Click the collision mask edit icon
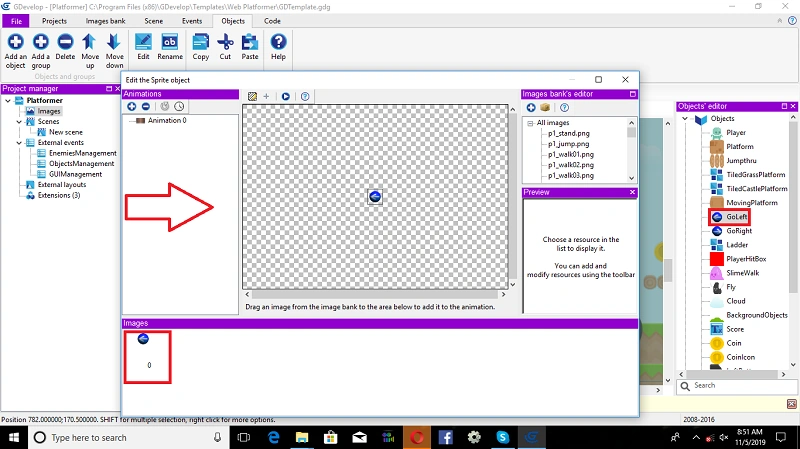 coord(252,96)
